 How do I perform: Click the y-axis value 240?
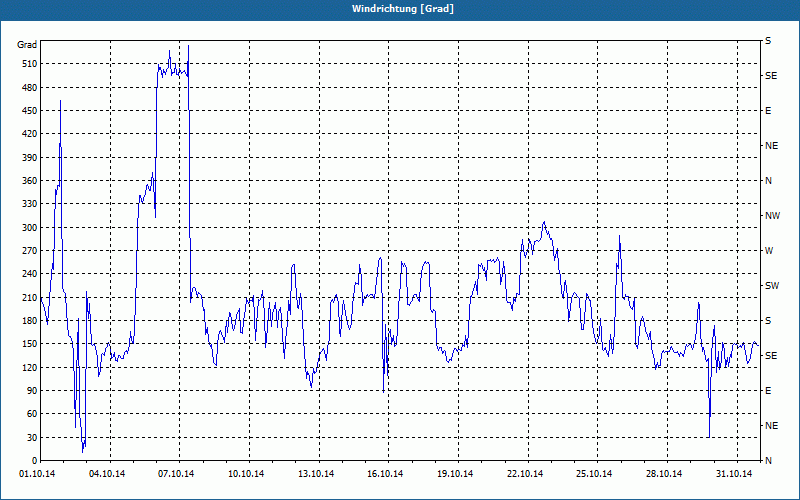pos(30,274)
